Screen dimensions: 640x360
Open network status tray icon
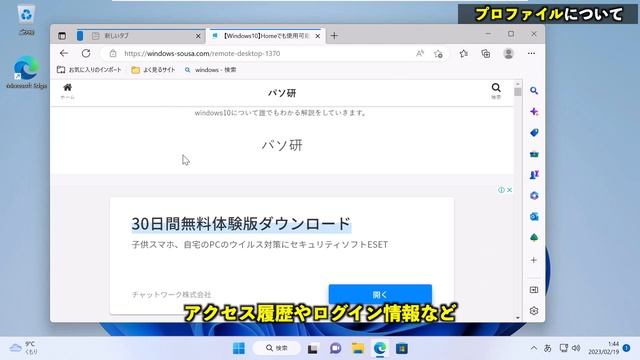[x=564, y=348]
